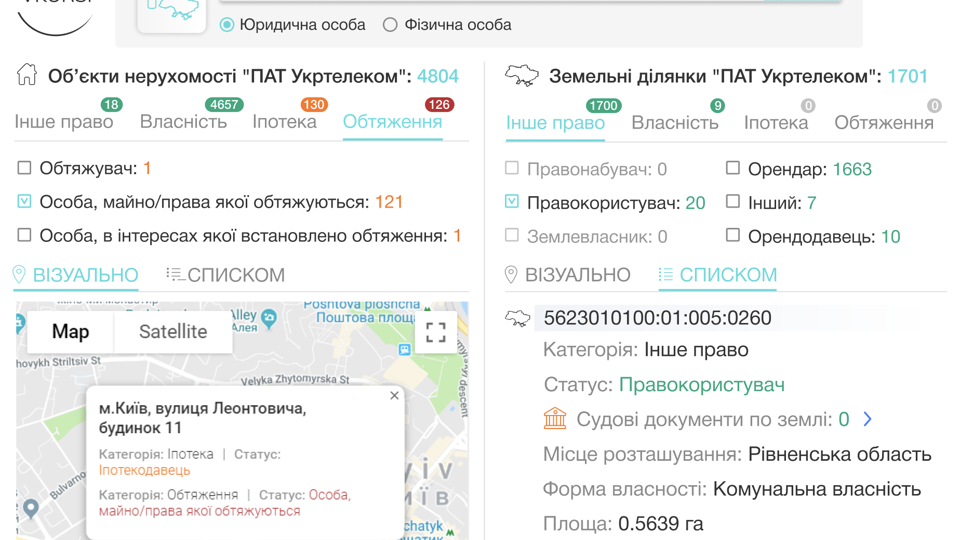
Task: Click the teal pin icon by left ВІЗУАЛЬНО
Action: coord(20,274)
